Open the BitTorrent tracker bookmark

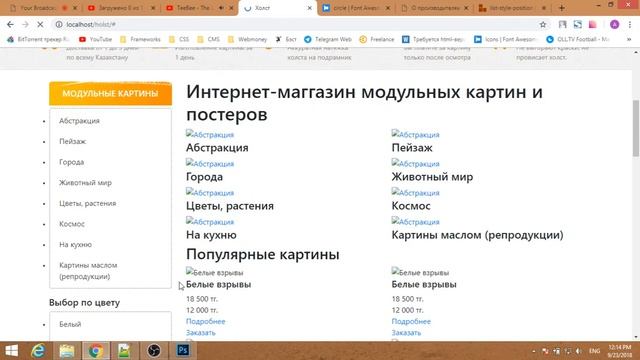(x=38, y=39)
